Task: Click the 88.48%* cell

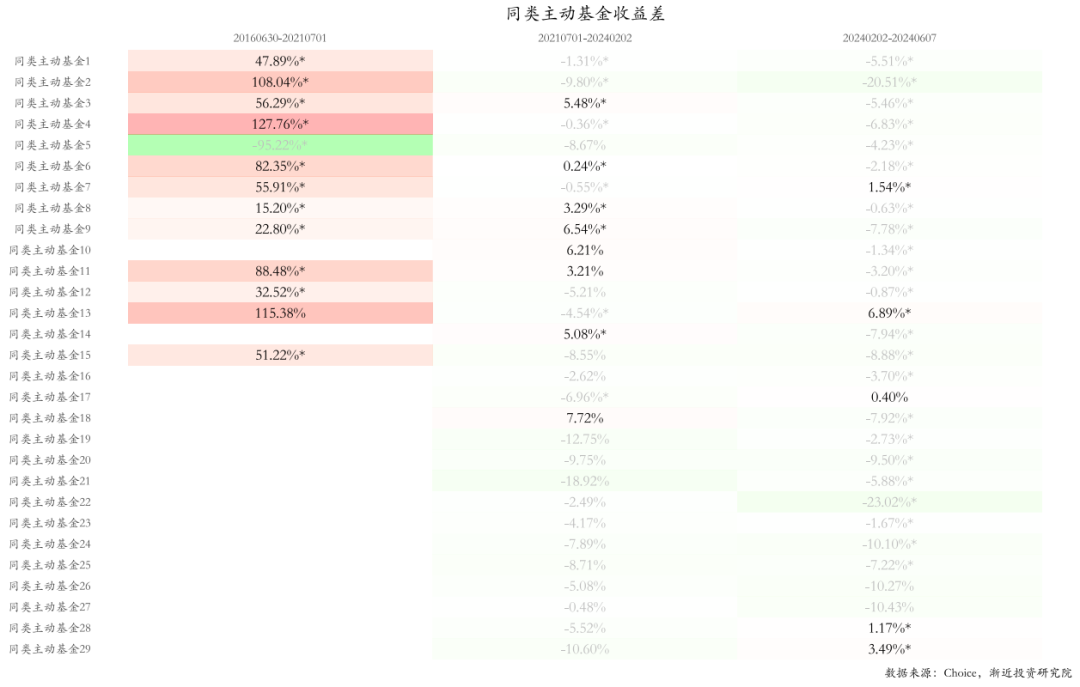Action: tap(280, 271)
